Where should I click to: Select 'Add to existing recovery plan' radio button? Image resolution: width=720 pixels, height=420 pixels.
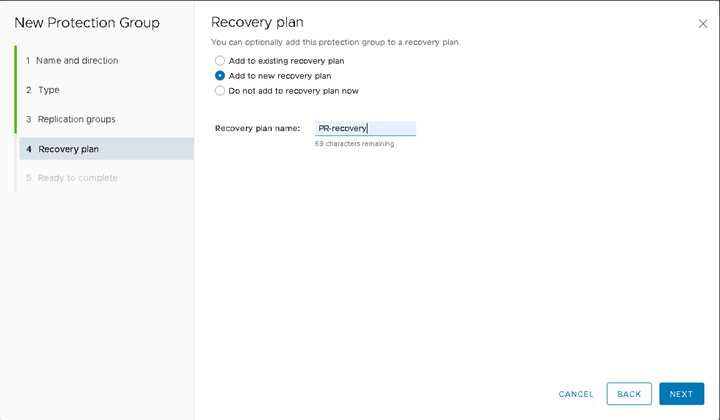pyautogui.click(x=220, y=61)
